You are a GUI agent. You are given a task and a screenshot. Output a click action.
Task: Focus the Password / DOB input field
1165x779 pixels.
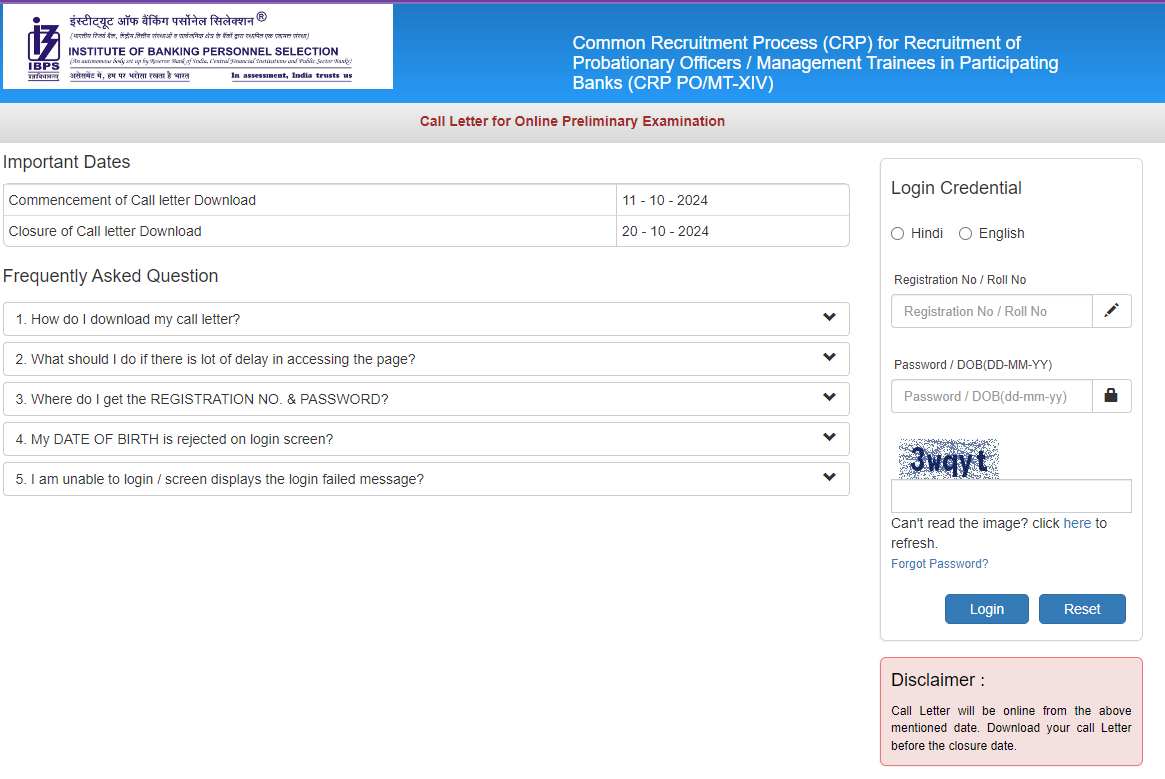coord(992,396)
